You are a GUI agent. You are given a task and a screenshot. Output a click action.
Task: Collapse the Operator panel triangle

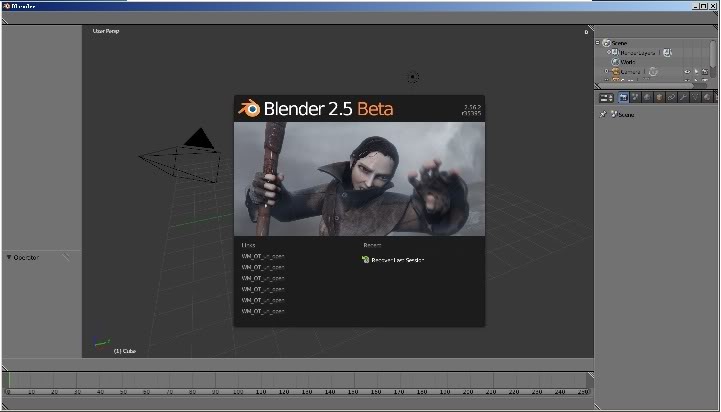(x=9, y=257)
